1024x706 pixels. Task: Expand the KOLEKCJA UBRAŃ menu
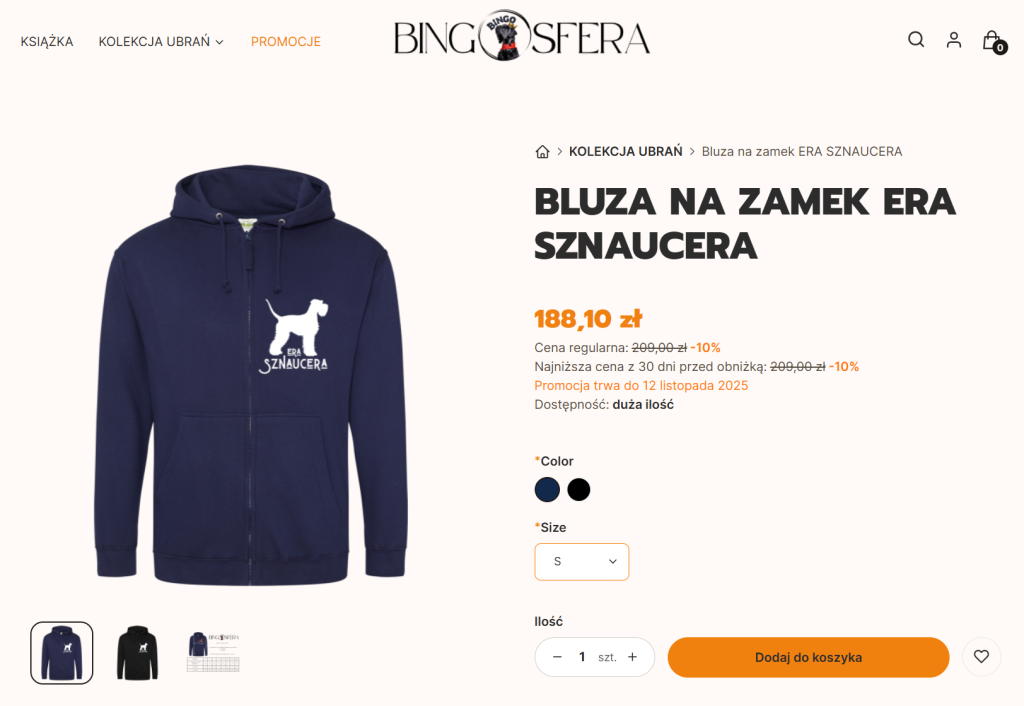point(161,42)
